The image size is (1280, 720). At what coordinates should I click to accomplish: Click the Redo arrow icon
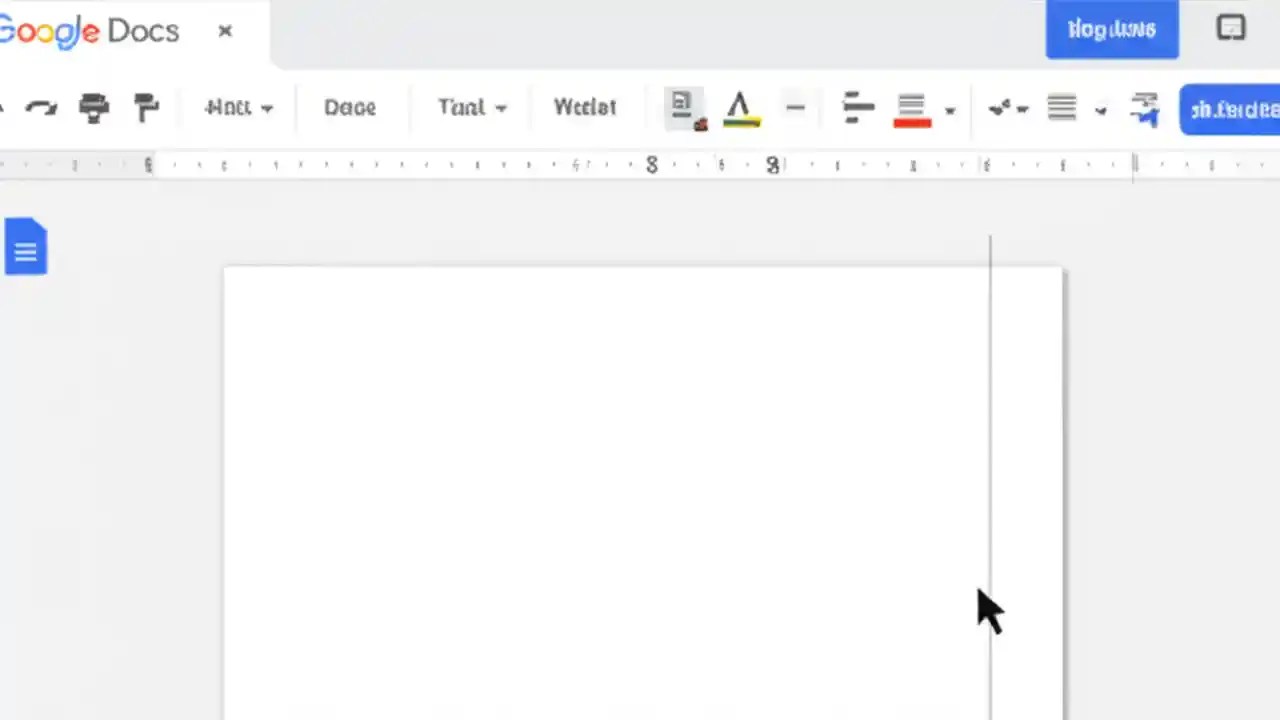click(40, 108)
